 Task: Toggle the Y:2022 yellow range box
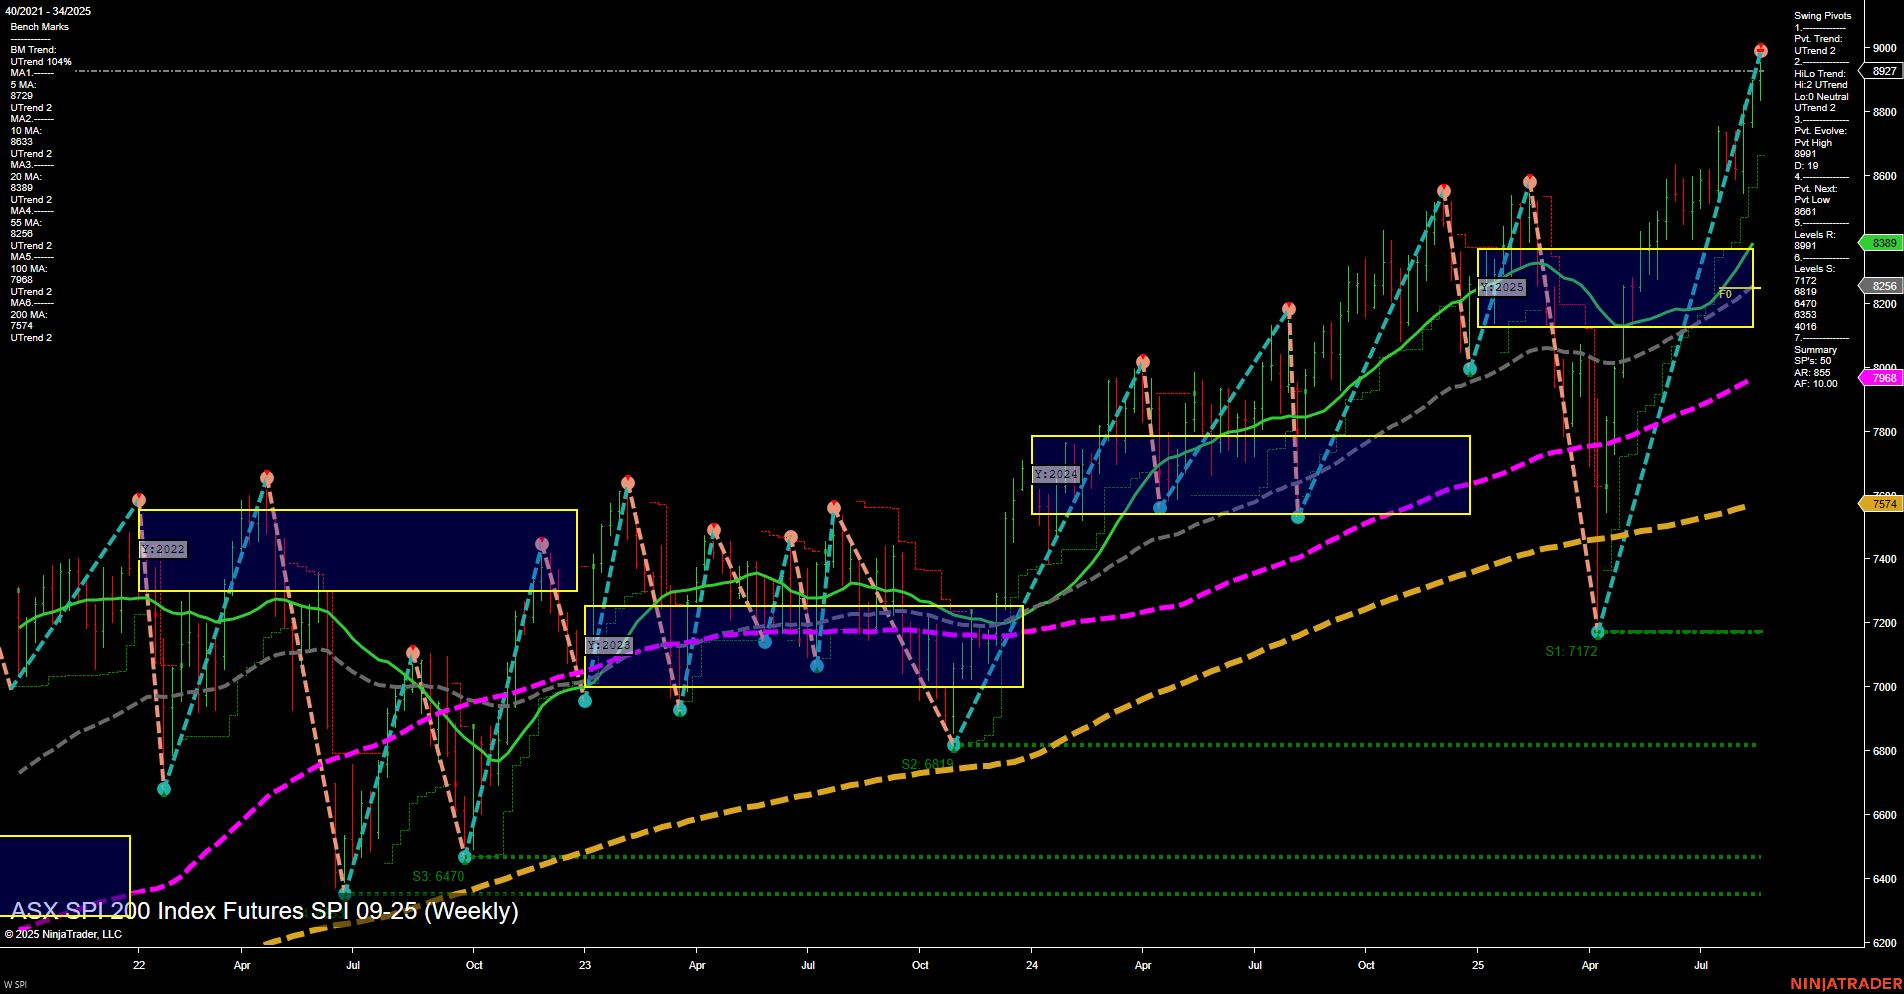pyautogui.click(x=163, y=548)
